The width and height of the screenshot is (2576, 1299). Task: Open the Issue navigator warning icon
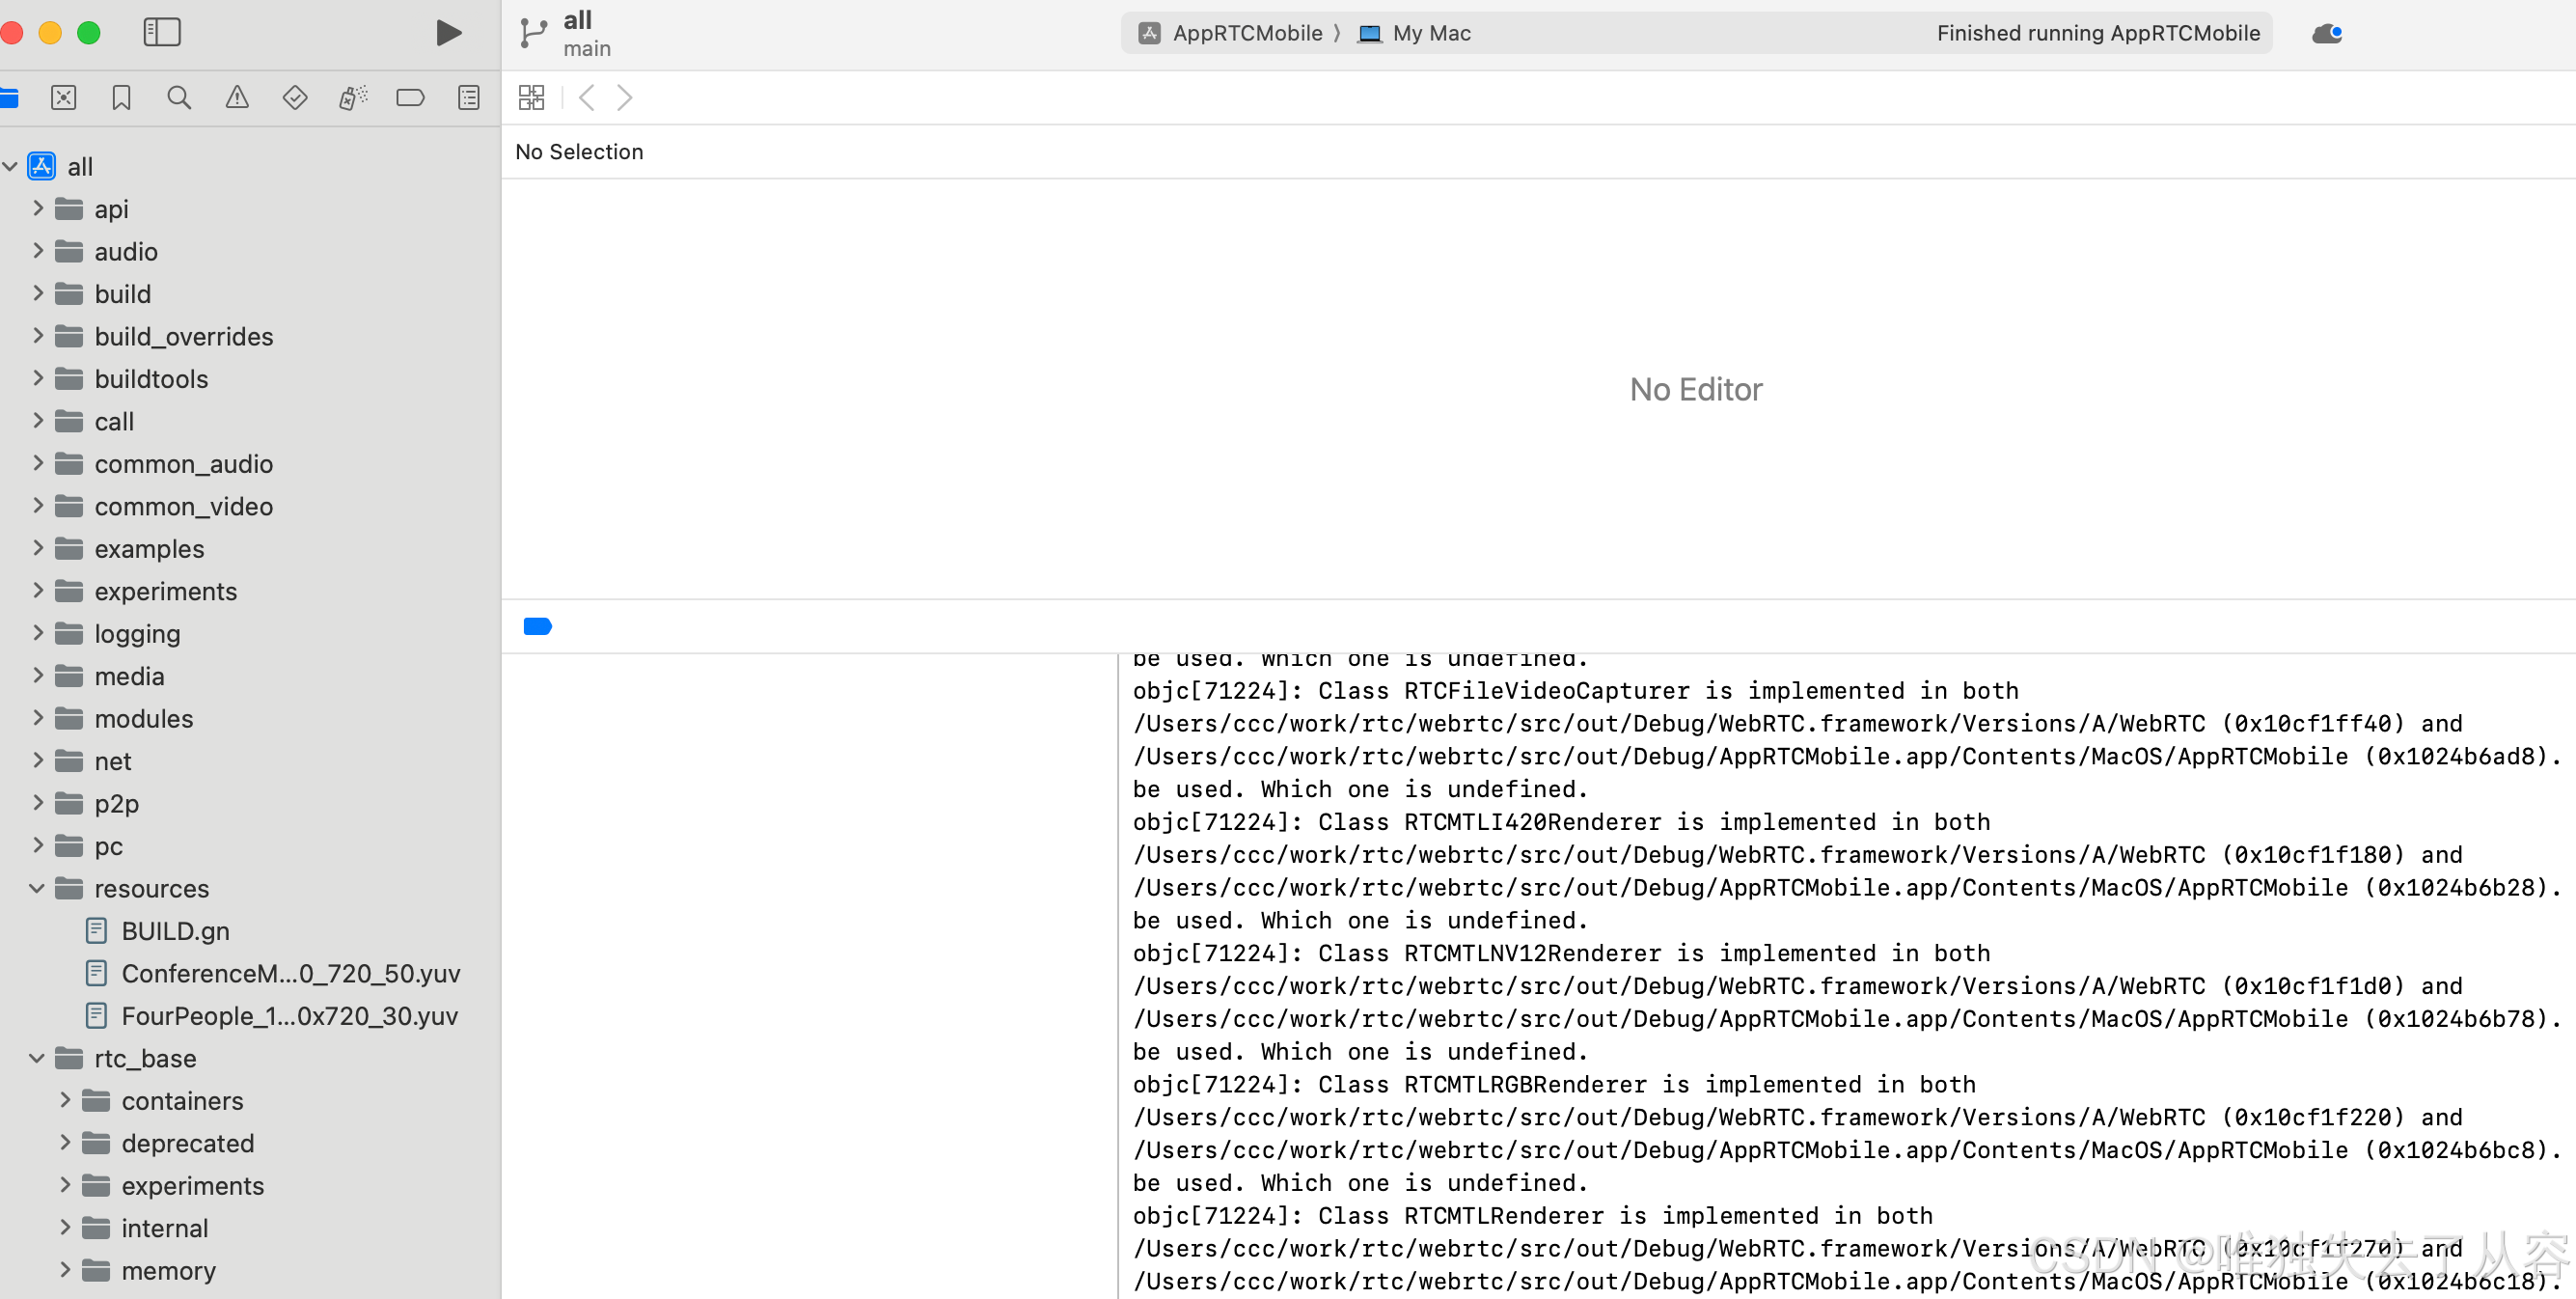237,98
